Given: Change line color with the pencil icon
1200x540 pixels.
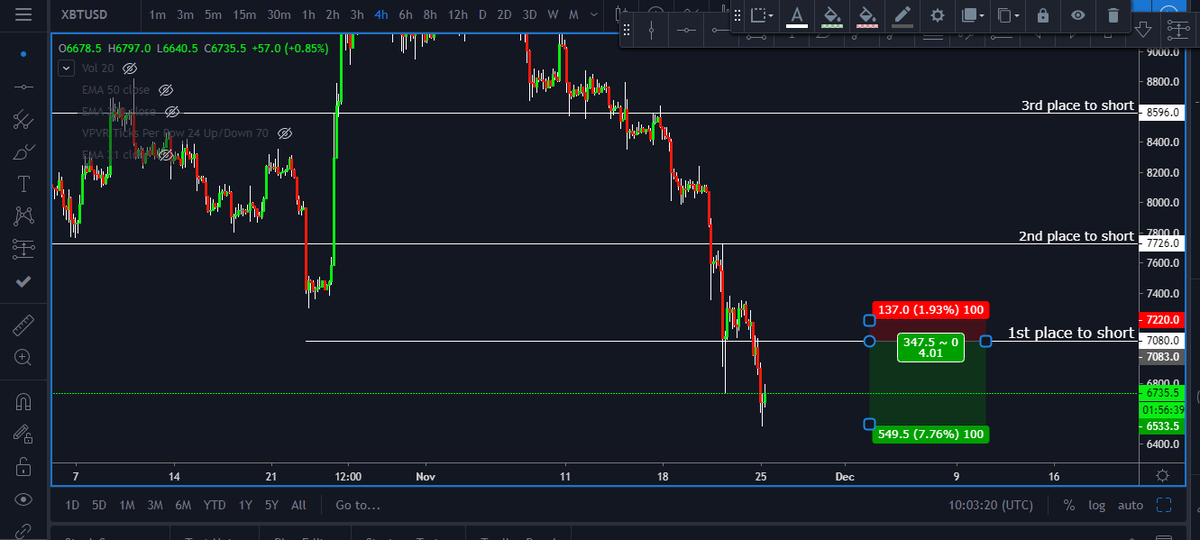Looking at the screenshot, I should (902, 15).
